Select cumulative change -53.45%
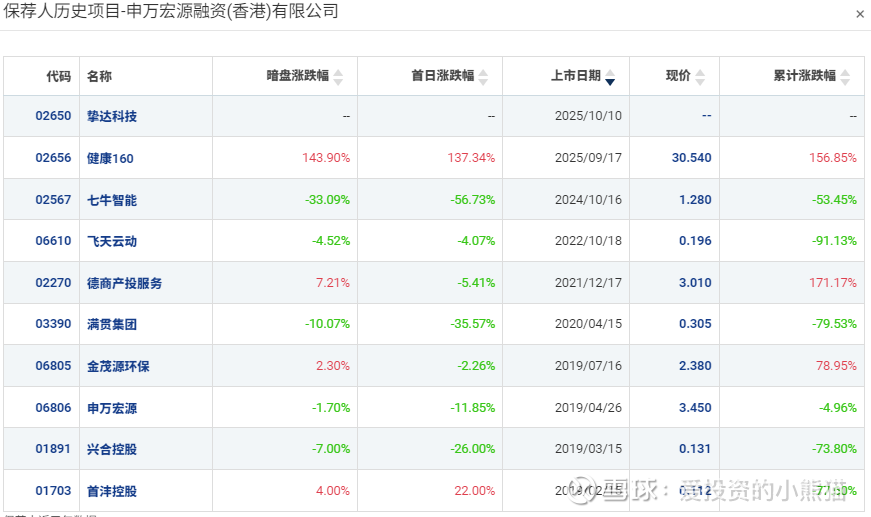This screenshot has height=517, width=871. (834, 199)
